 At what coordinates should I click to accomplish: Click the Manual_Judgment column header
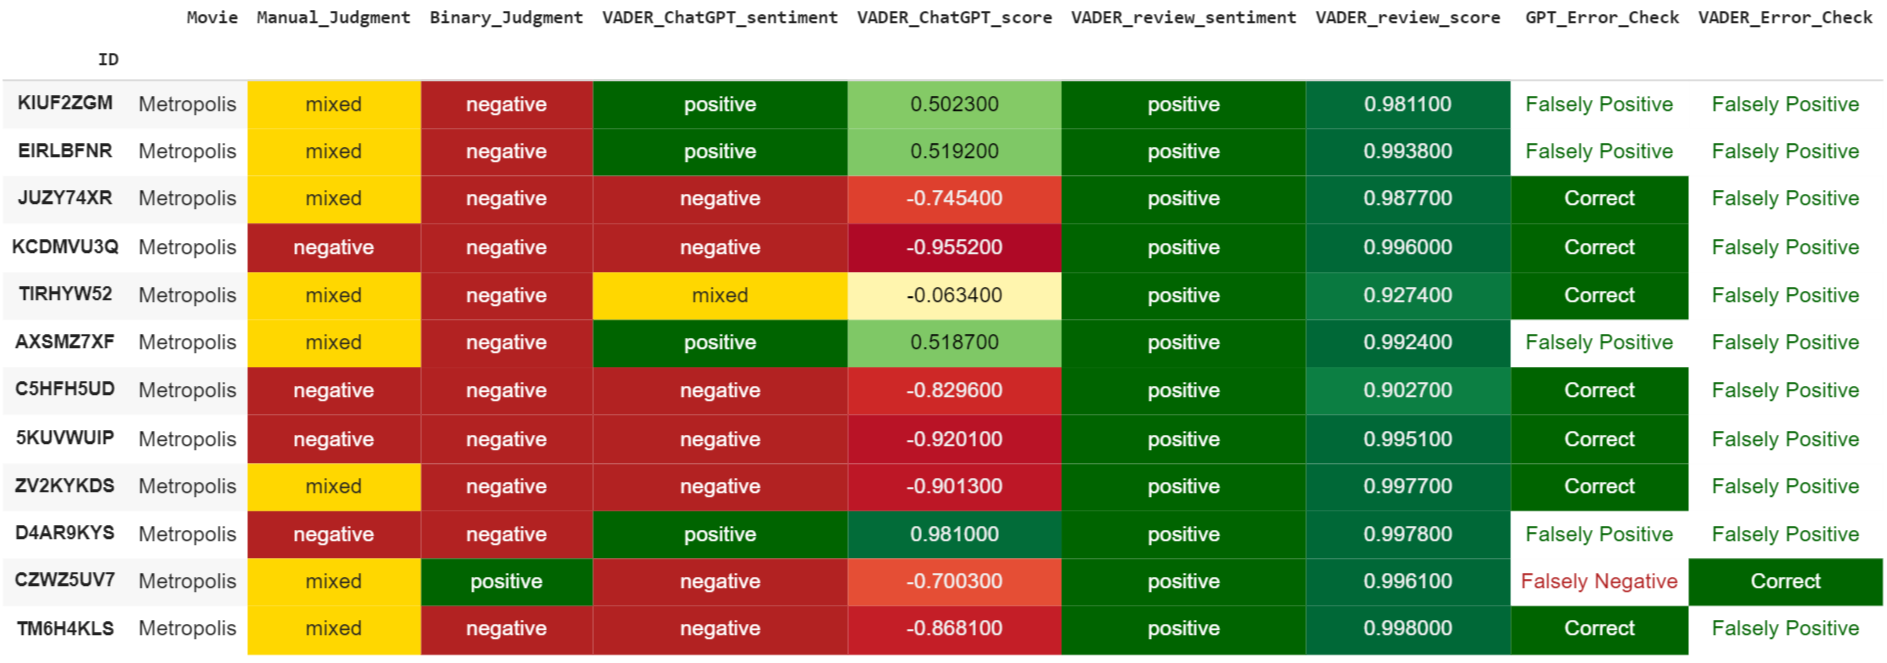point(333,18)
